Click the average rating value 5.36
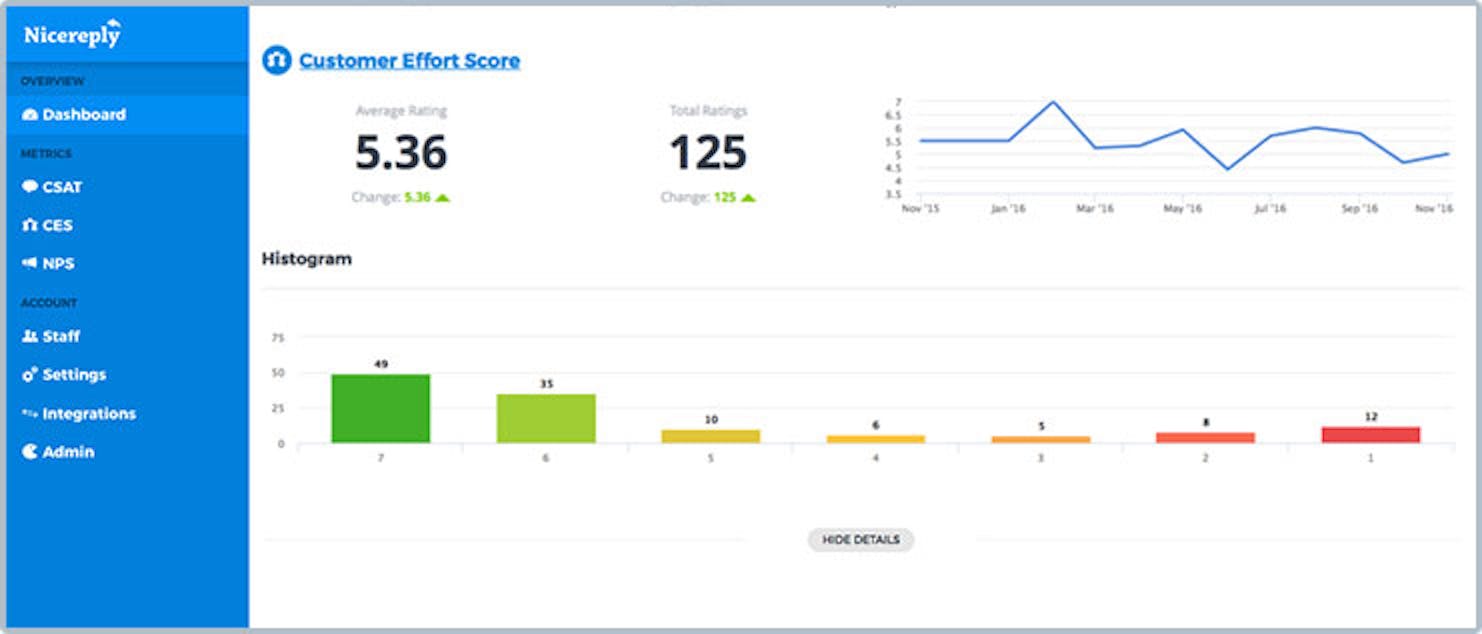Screen dimensions: 1482x634 click(401, 153)
